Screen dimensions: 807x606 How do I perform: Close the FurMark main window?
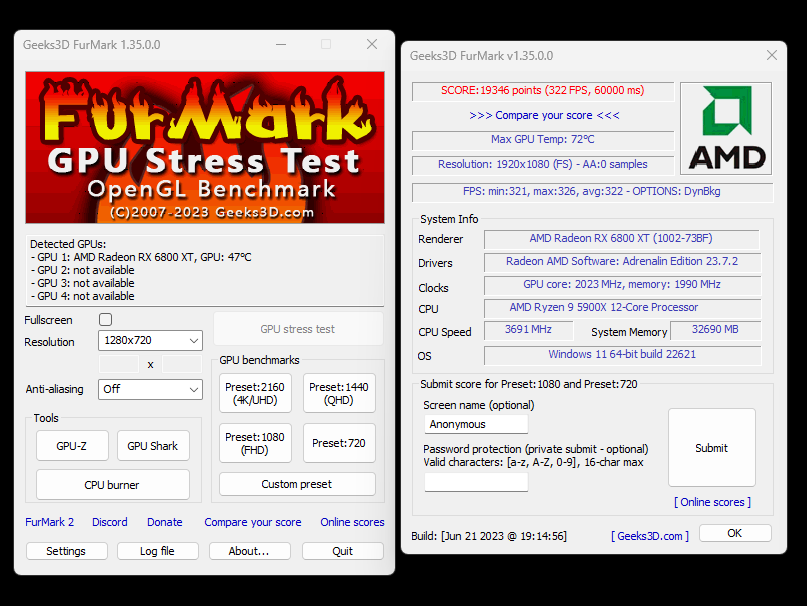pos(372,45)
